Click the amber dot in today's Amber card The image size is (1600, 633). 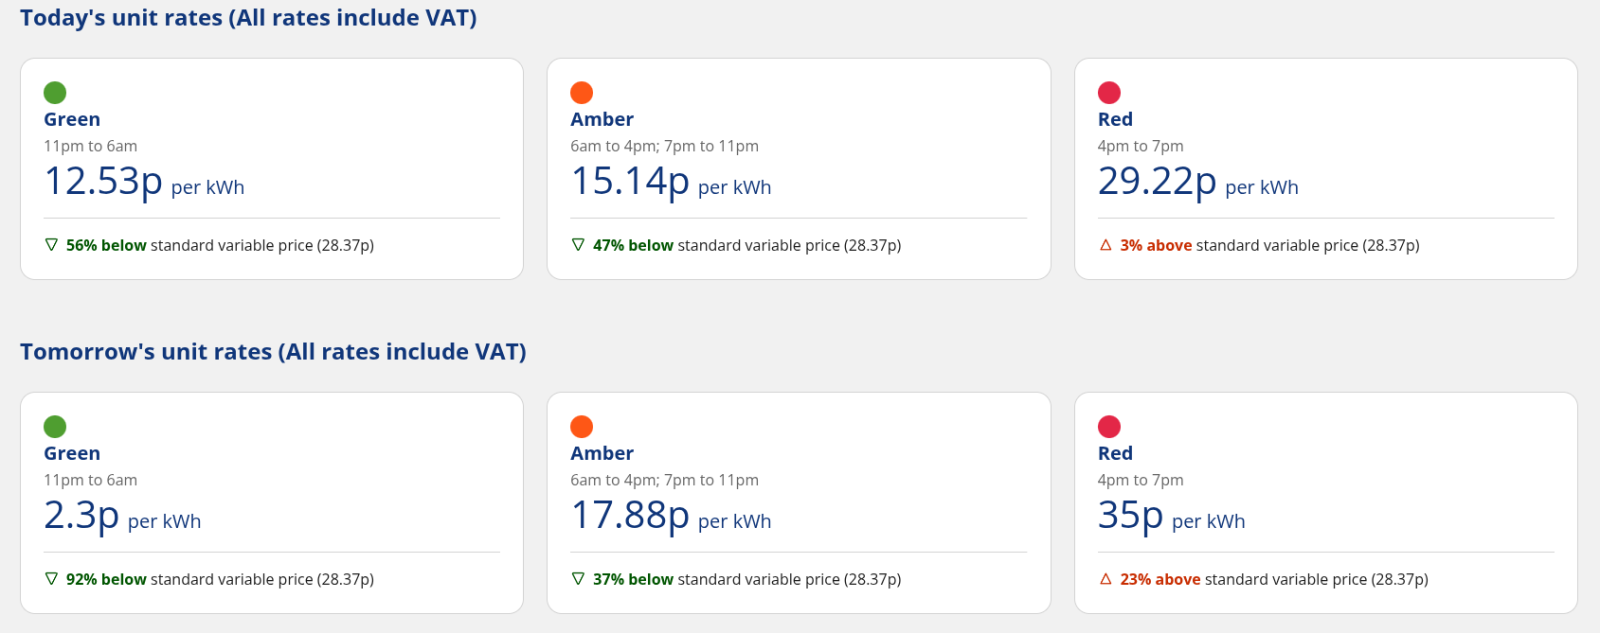(x=582, y=93)
